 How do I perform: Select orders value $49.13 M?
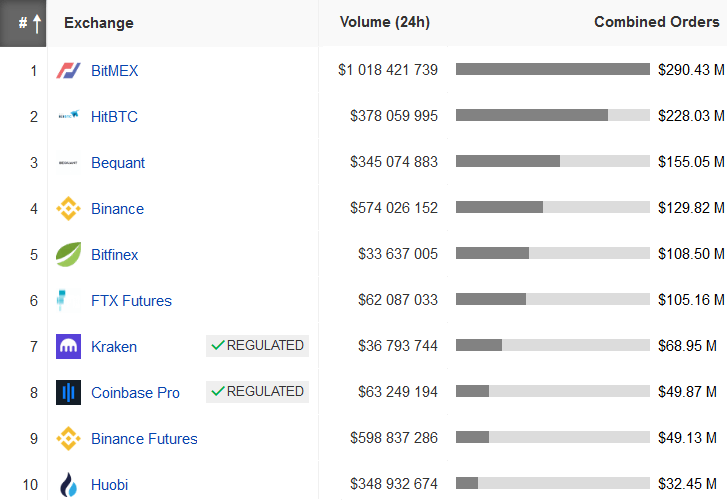[688, 437]
